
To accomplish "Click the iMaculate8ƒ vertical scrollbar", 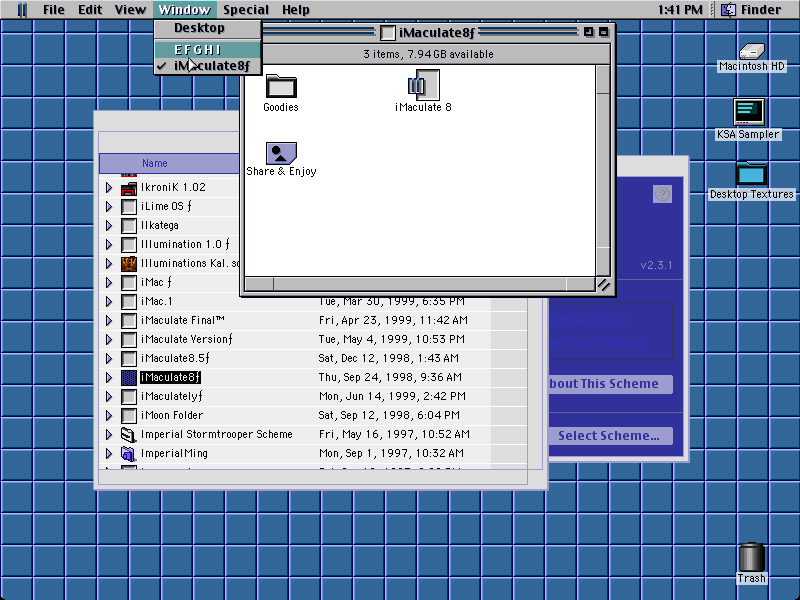I will pyautogui.click(x=603, y=170).
